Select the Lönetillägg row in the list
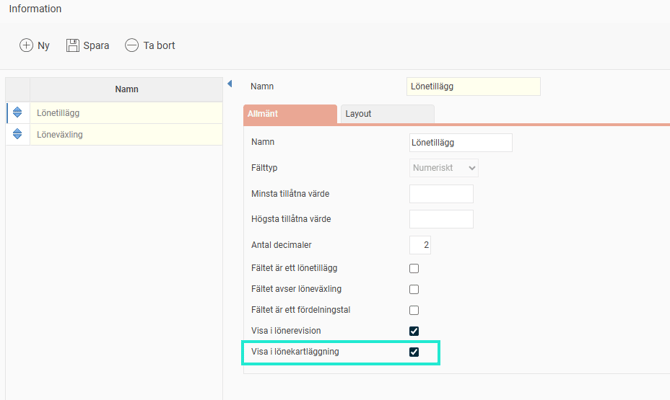The height and width of the screenshot is (400, 670). [x=125, y=113]
